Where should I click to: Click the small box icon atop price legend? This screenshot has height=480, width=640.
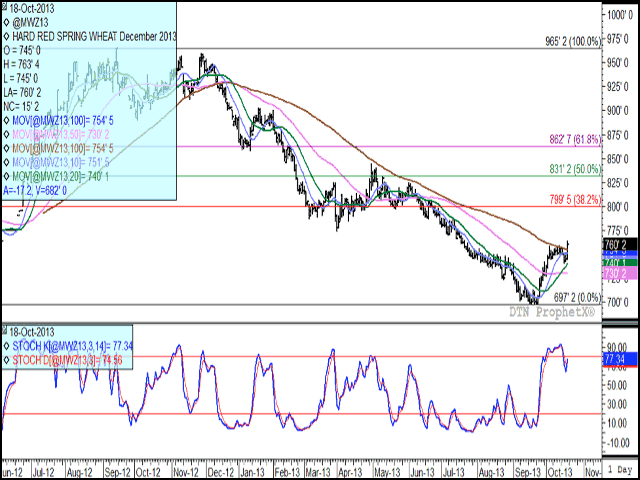(x=4, y=7)
